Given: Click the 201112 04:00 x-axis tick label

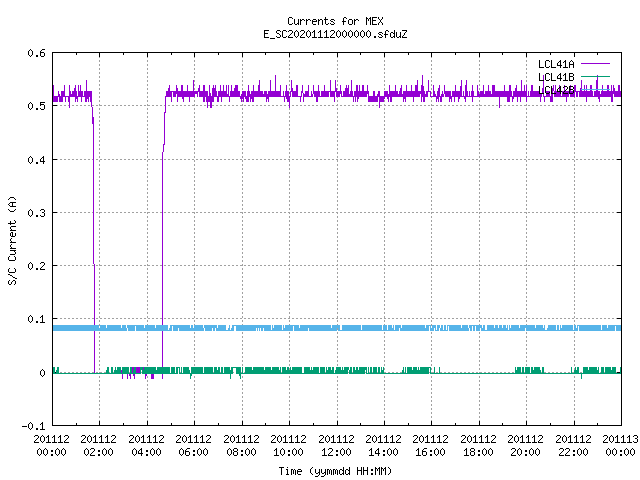Looking at the screenshot, I should click(x=147, y=445).
